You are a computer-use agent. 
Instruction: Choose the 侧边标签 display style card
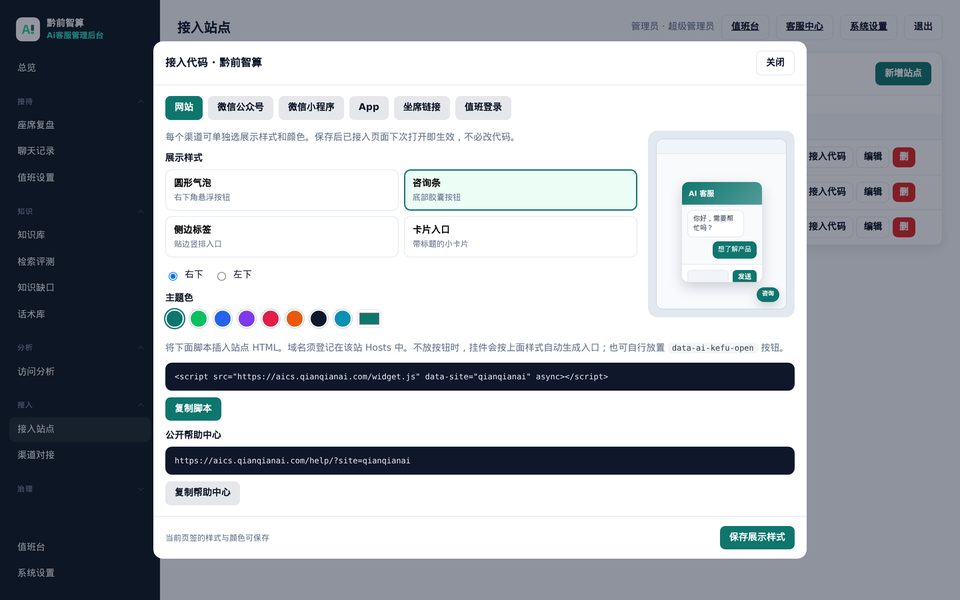[282, 236]
